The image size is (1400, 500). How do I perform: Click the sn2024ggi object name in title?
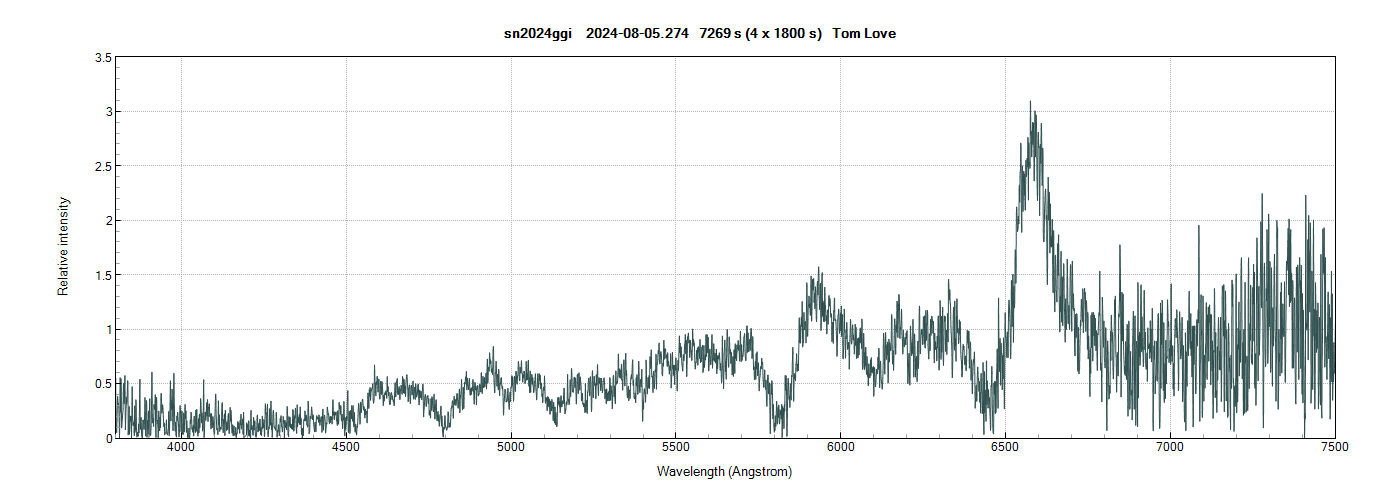pyautogui.click(x=537, y=34)
